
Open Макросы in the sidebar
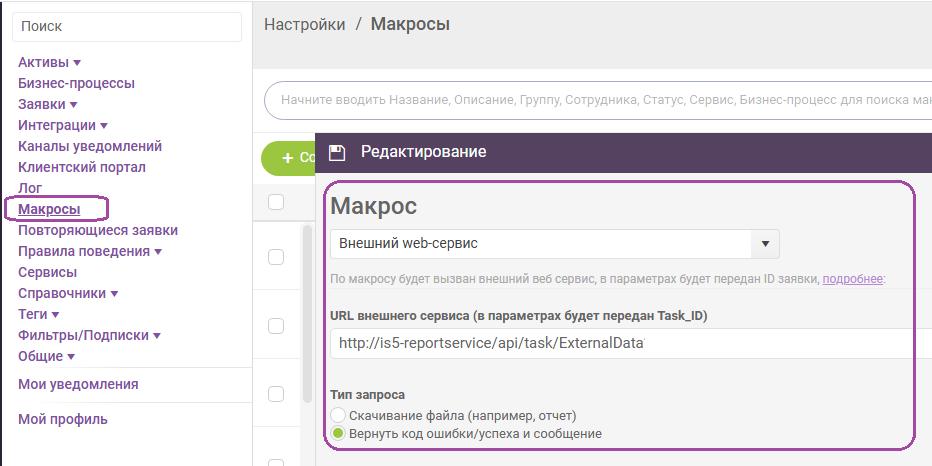point(49,209)
